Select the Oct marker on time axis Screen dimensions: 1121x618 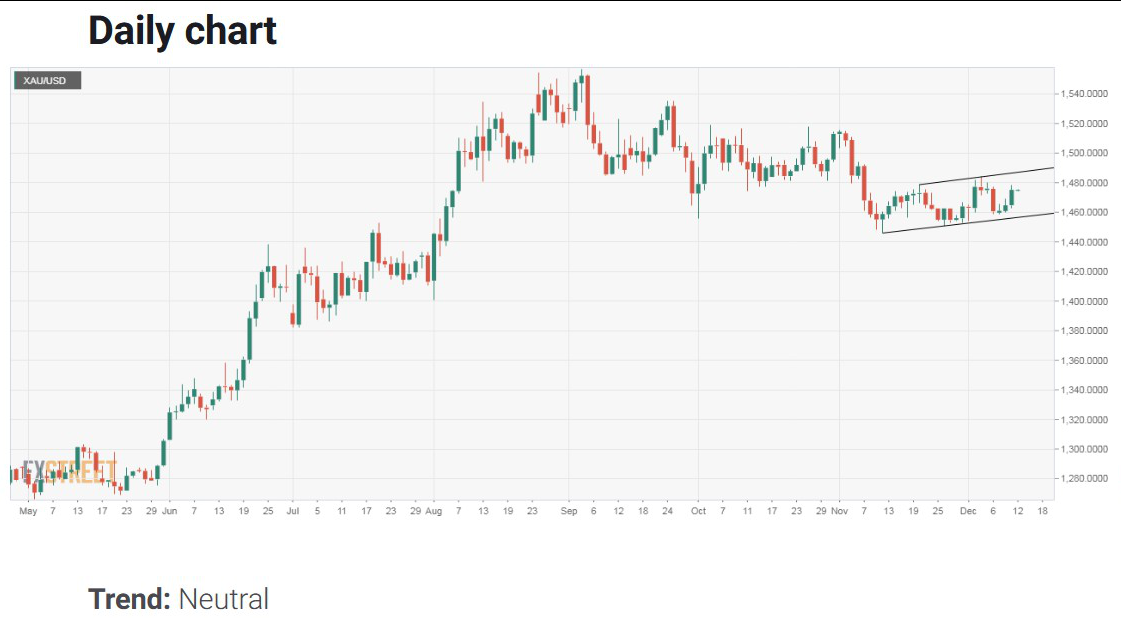[698, 511]
